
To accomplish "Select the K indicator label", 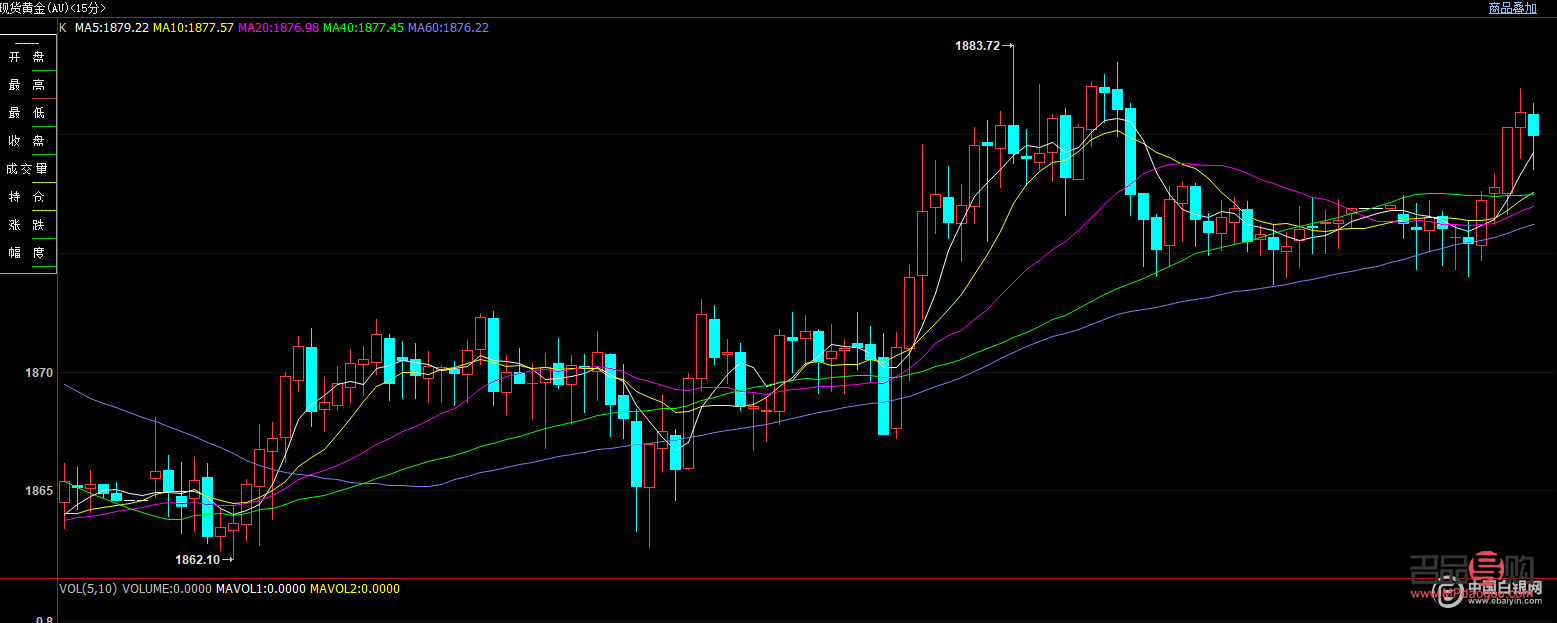I will 63,28.
